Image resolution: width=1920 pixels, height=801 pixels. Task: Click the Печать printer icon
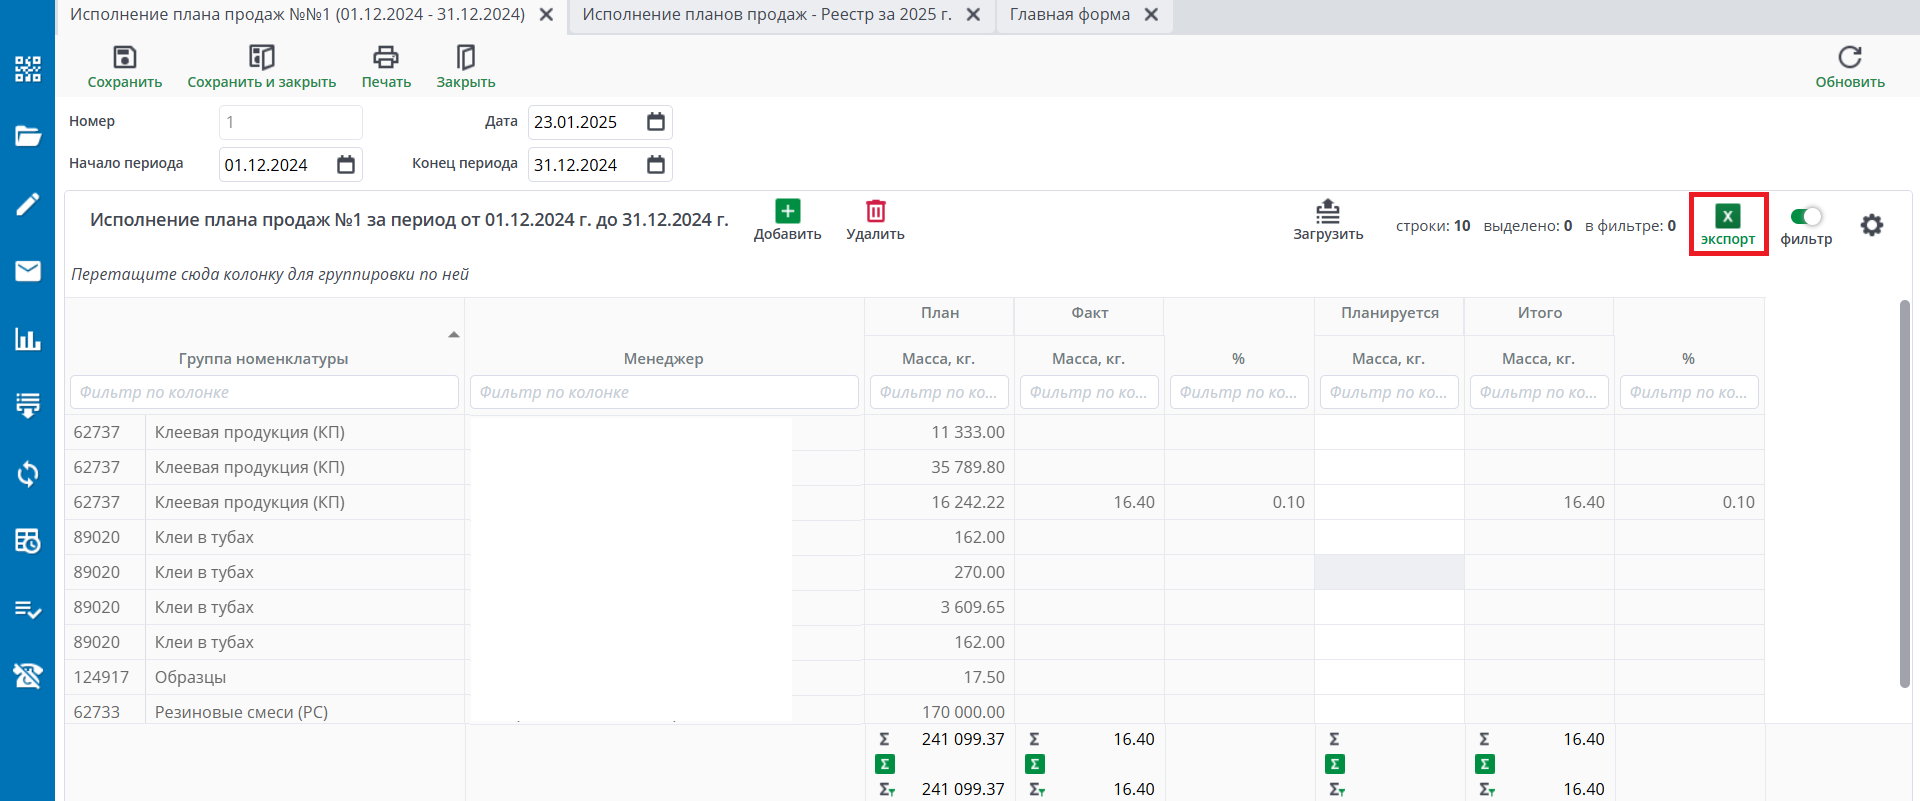tap(386, 57)
